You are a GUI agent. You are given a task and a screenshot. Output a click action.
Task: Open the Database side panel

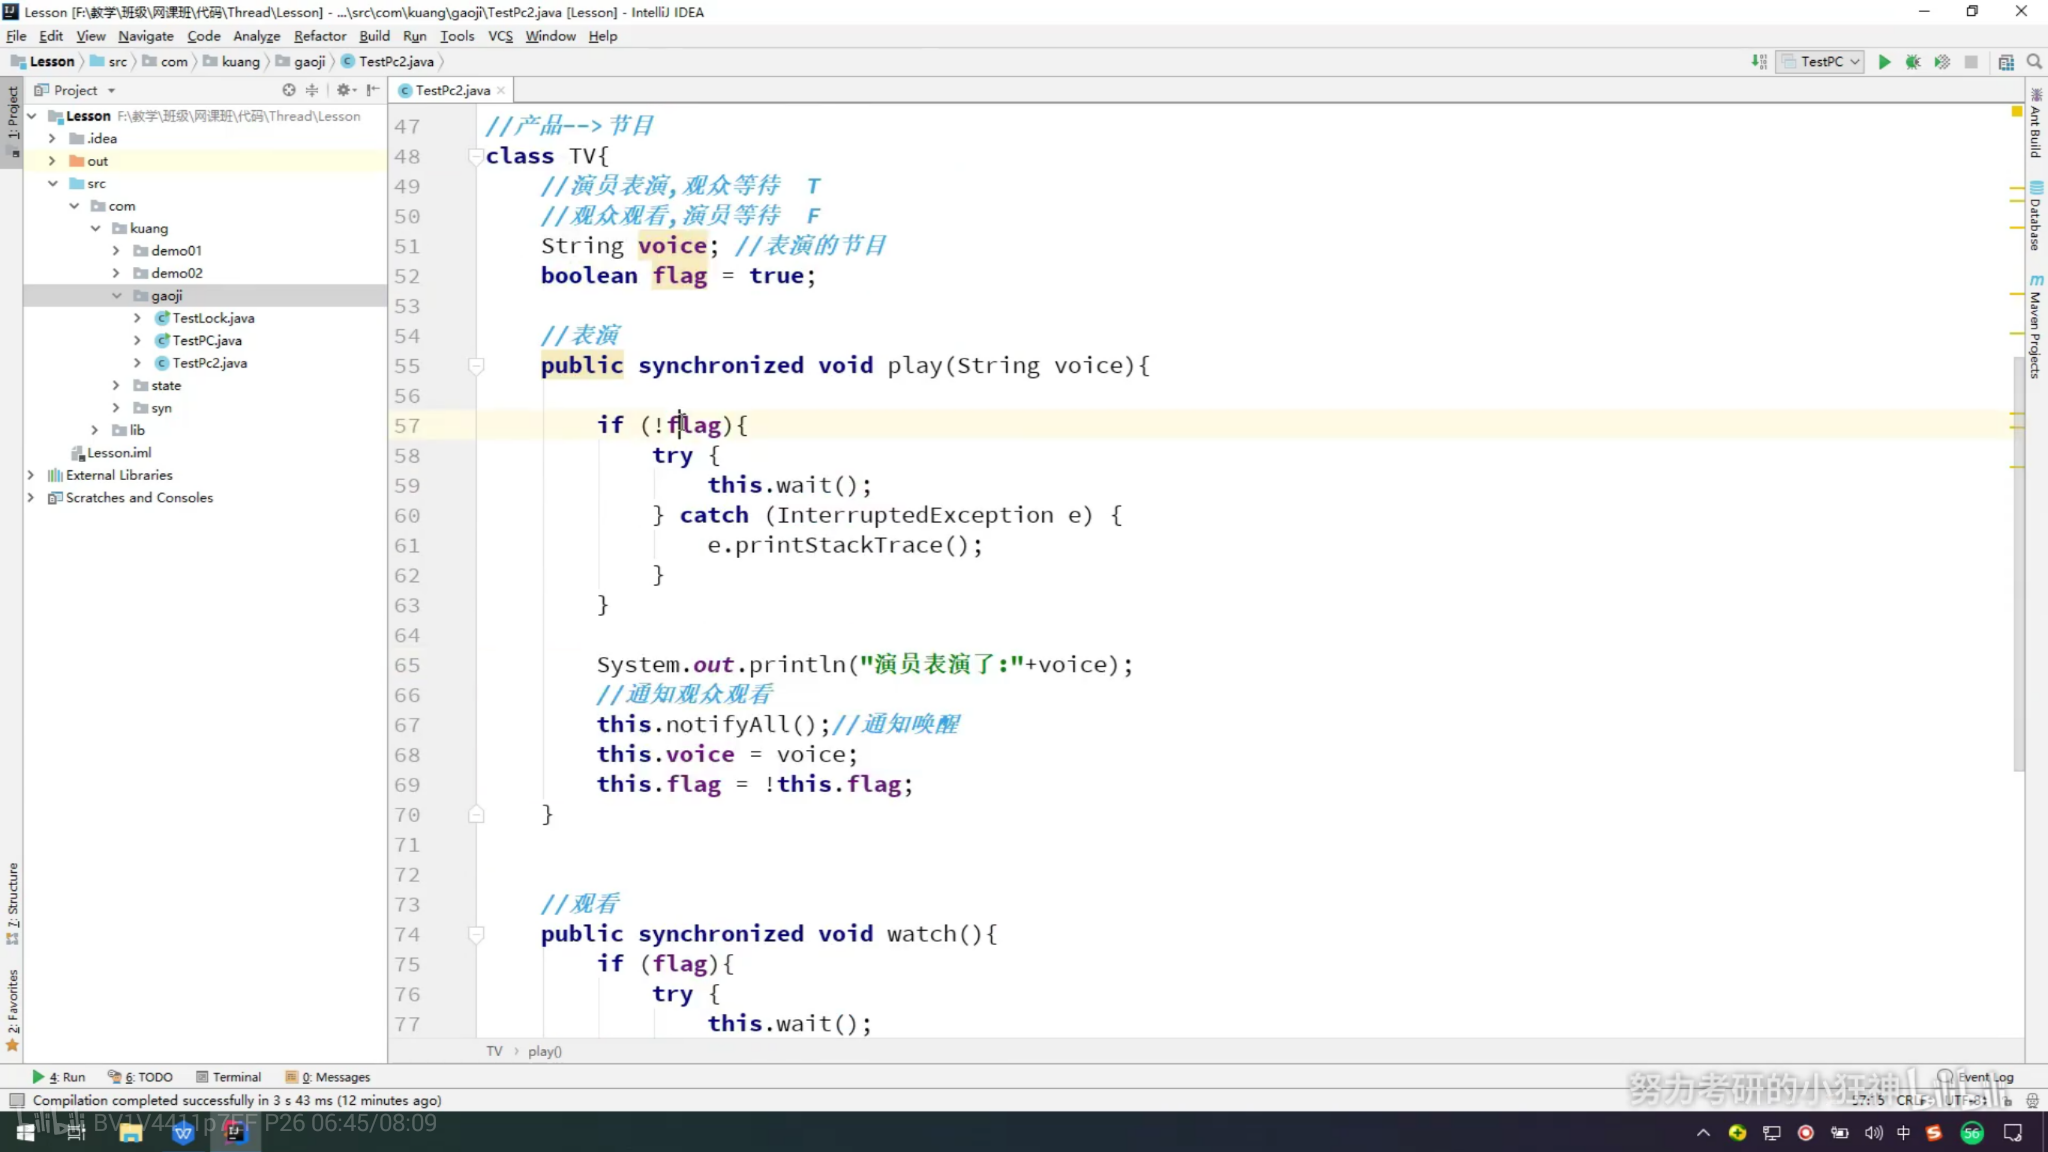point(2036,216)
